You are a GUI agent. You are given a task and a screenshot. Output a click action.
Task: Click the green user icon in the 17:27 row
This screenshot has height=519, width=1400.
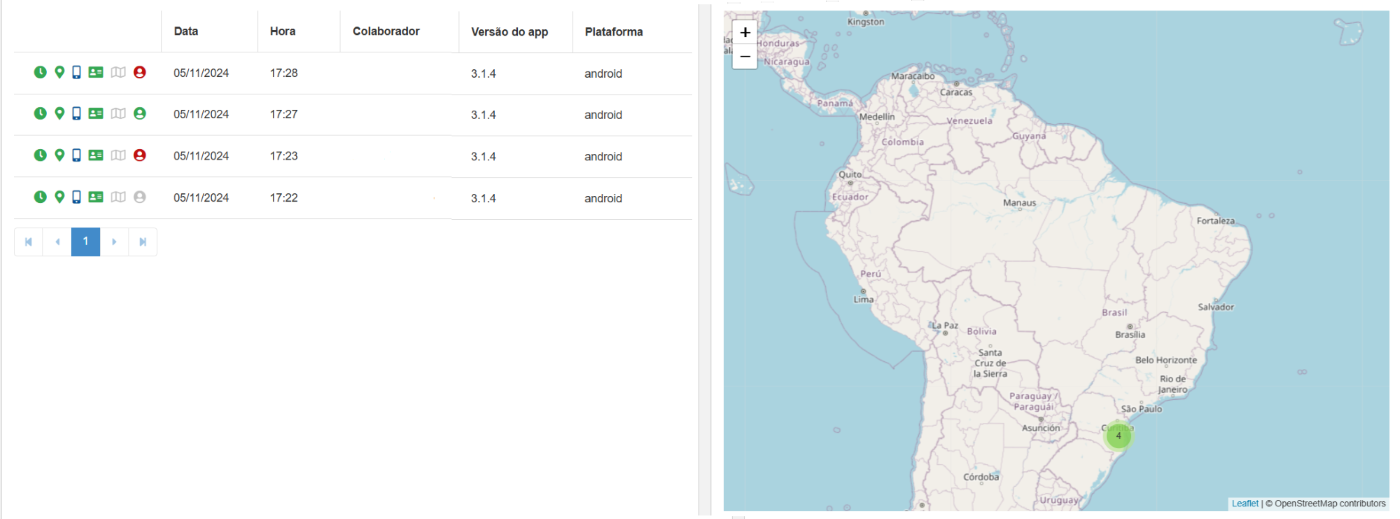coord(140,114)
